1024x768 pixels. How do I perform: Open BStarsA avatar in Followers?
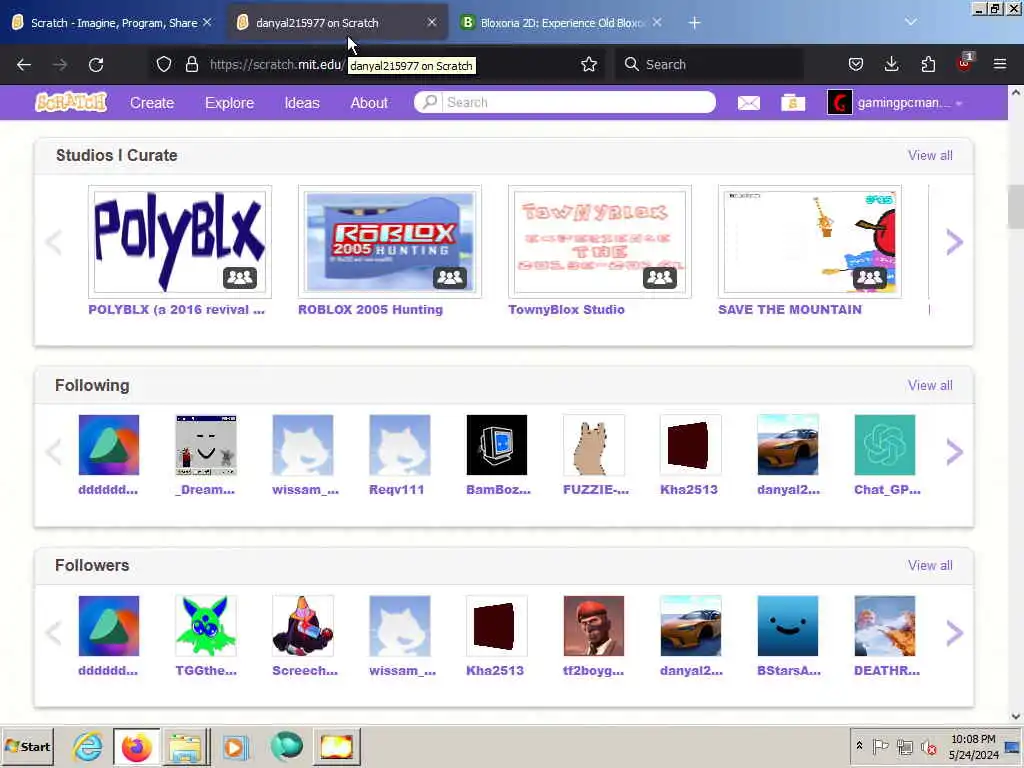pyautogui.click(x=788, y=626)
